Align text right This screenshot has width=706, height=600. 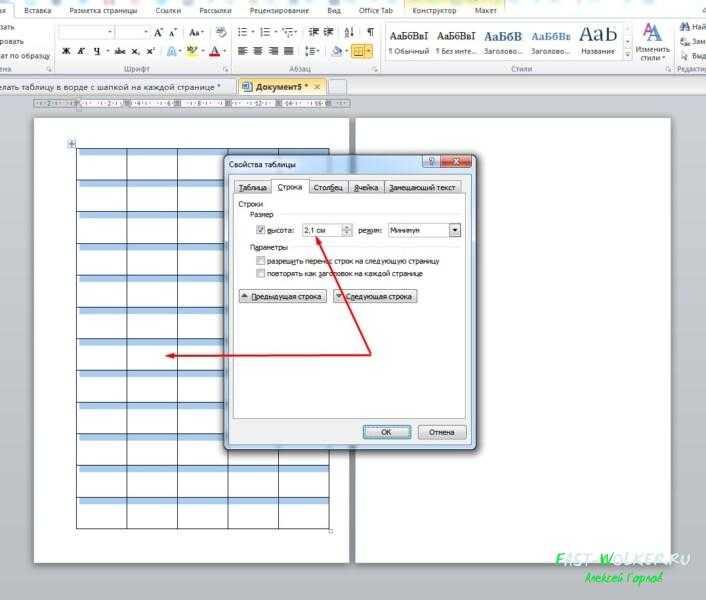point(273,51)
